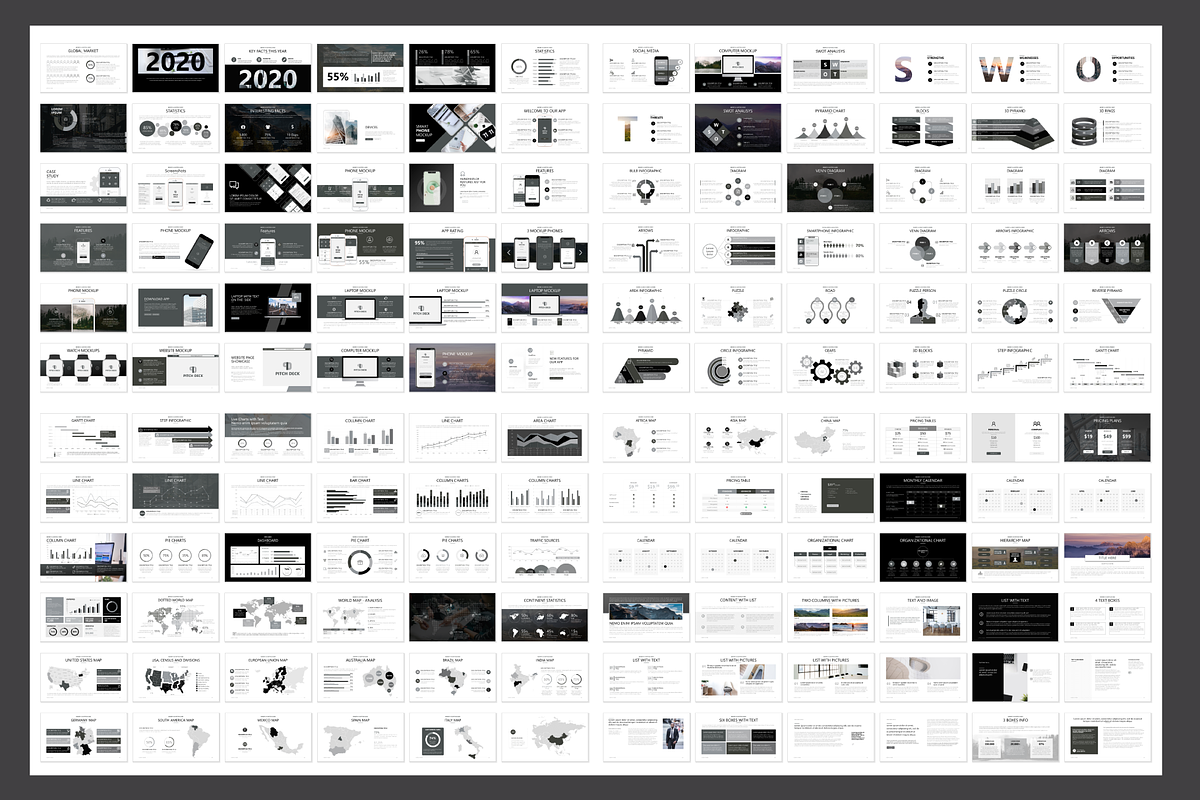Open the App Rating slide thumbnail
Image resolution: width=1200 pixels, height=800 pixels.
coord(452,248)
